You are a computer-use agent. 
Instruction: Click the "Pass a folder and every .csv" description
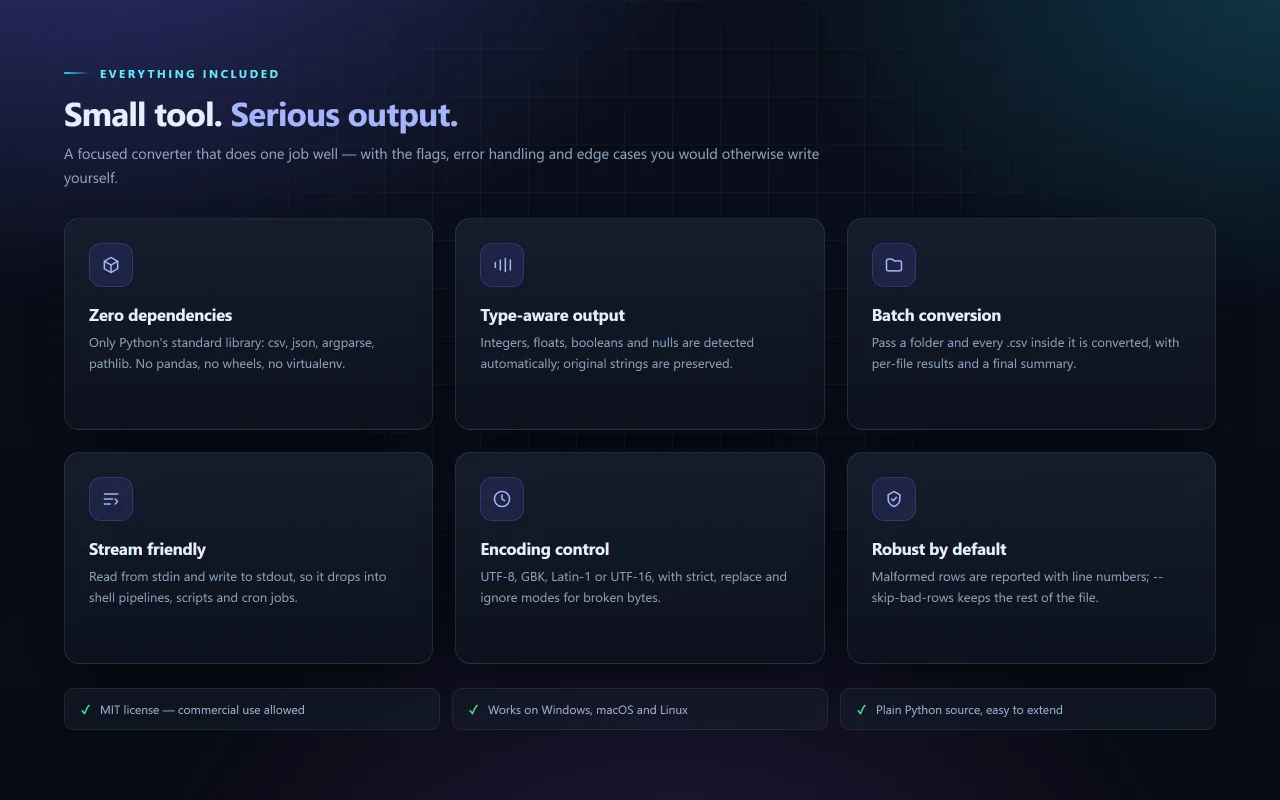pos(1026,353)
